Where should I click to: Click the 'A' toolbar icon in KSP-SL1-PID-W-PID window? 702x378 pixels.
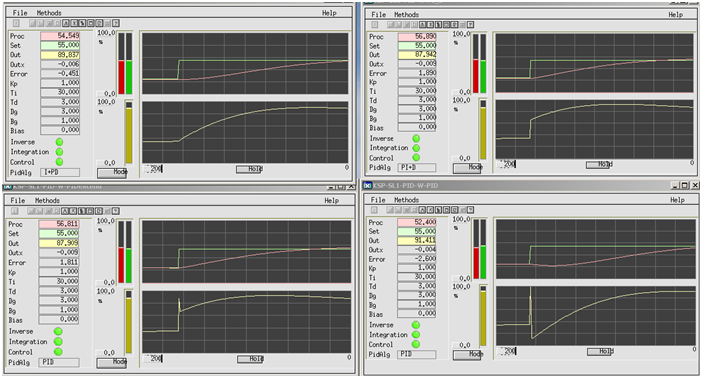(422, 210)
